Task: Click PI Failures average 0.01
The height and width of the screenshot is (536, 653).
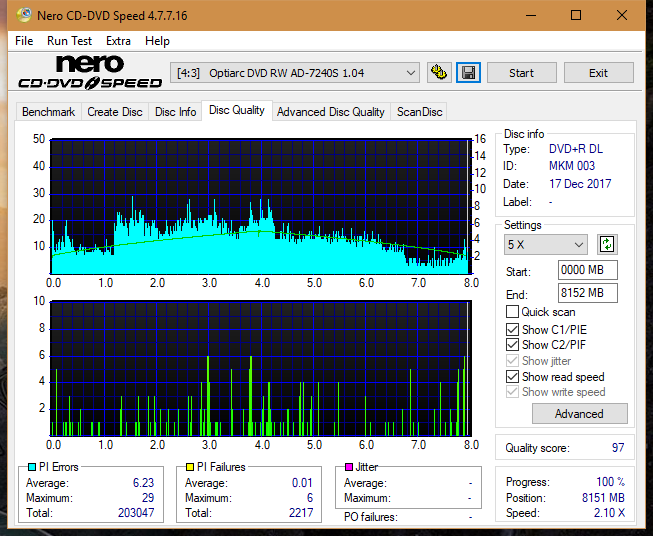Action: (302, 483)
